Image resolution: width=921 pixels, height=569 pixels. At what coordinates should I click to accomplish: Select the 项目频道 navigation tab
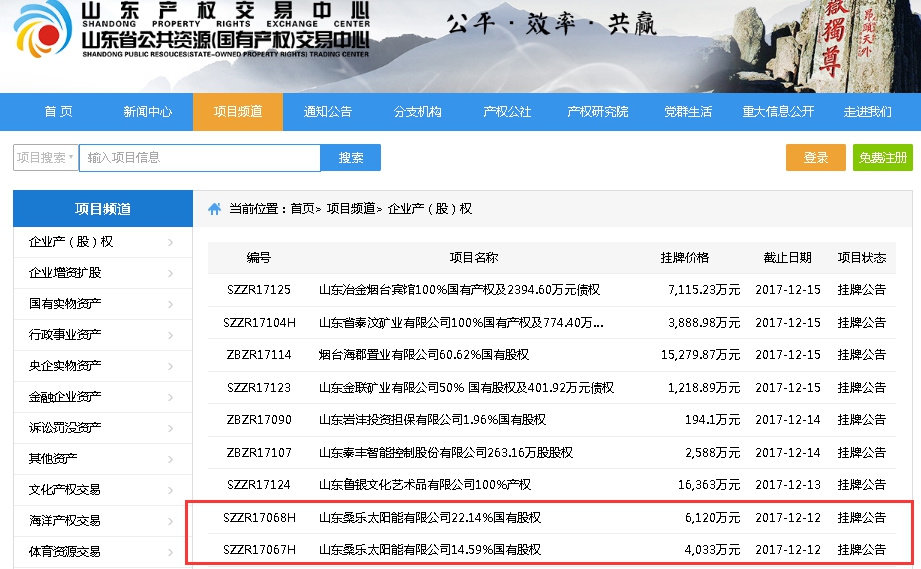(238, 112)
